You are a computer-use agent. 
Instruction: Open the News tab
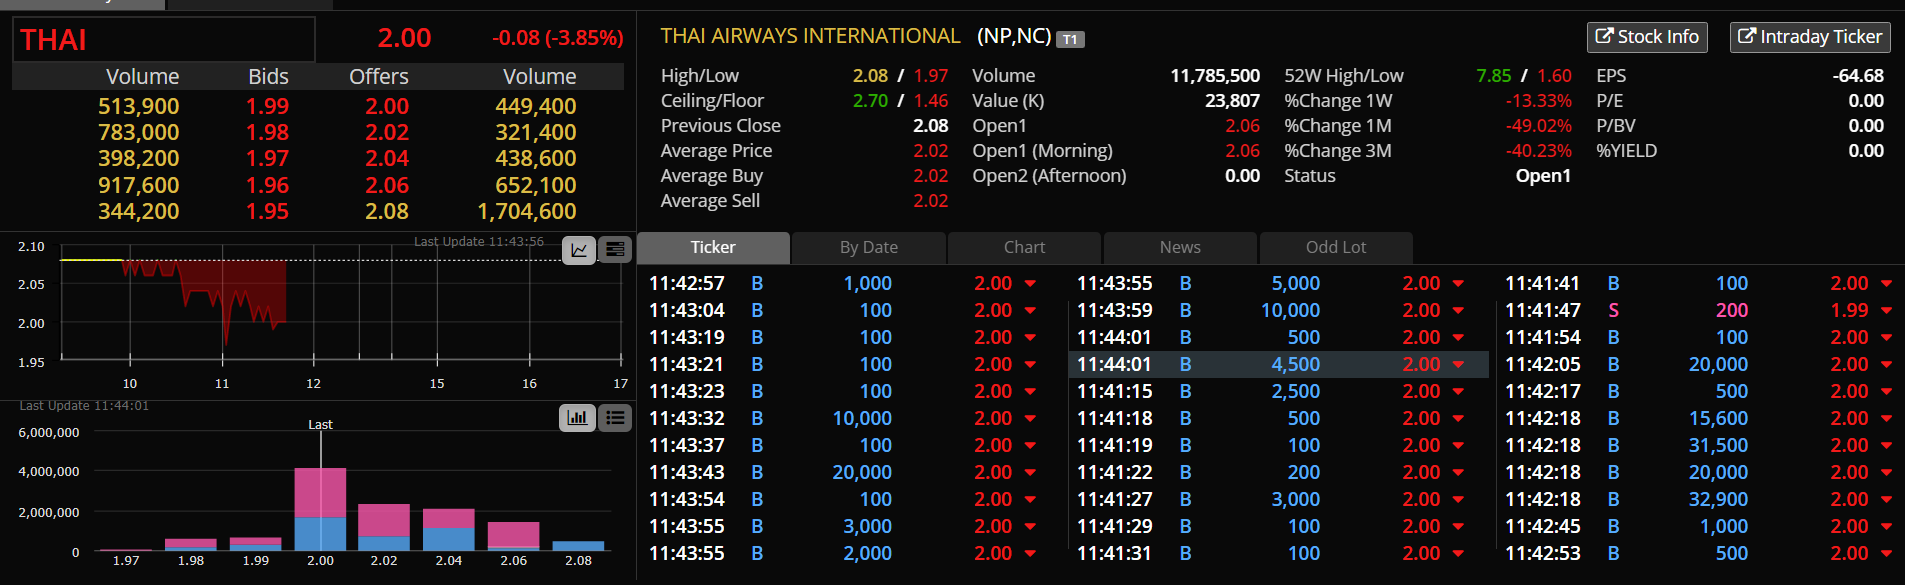tap(1180, 247)
